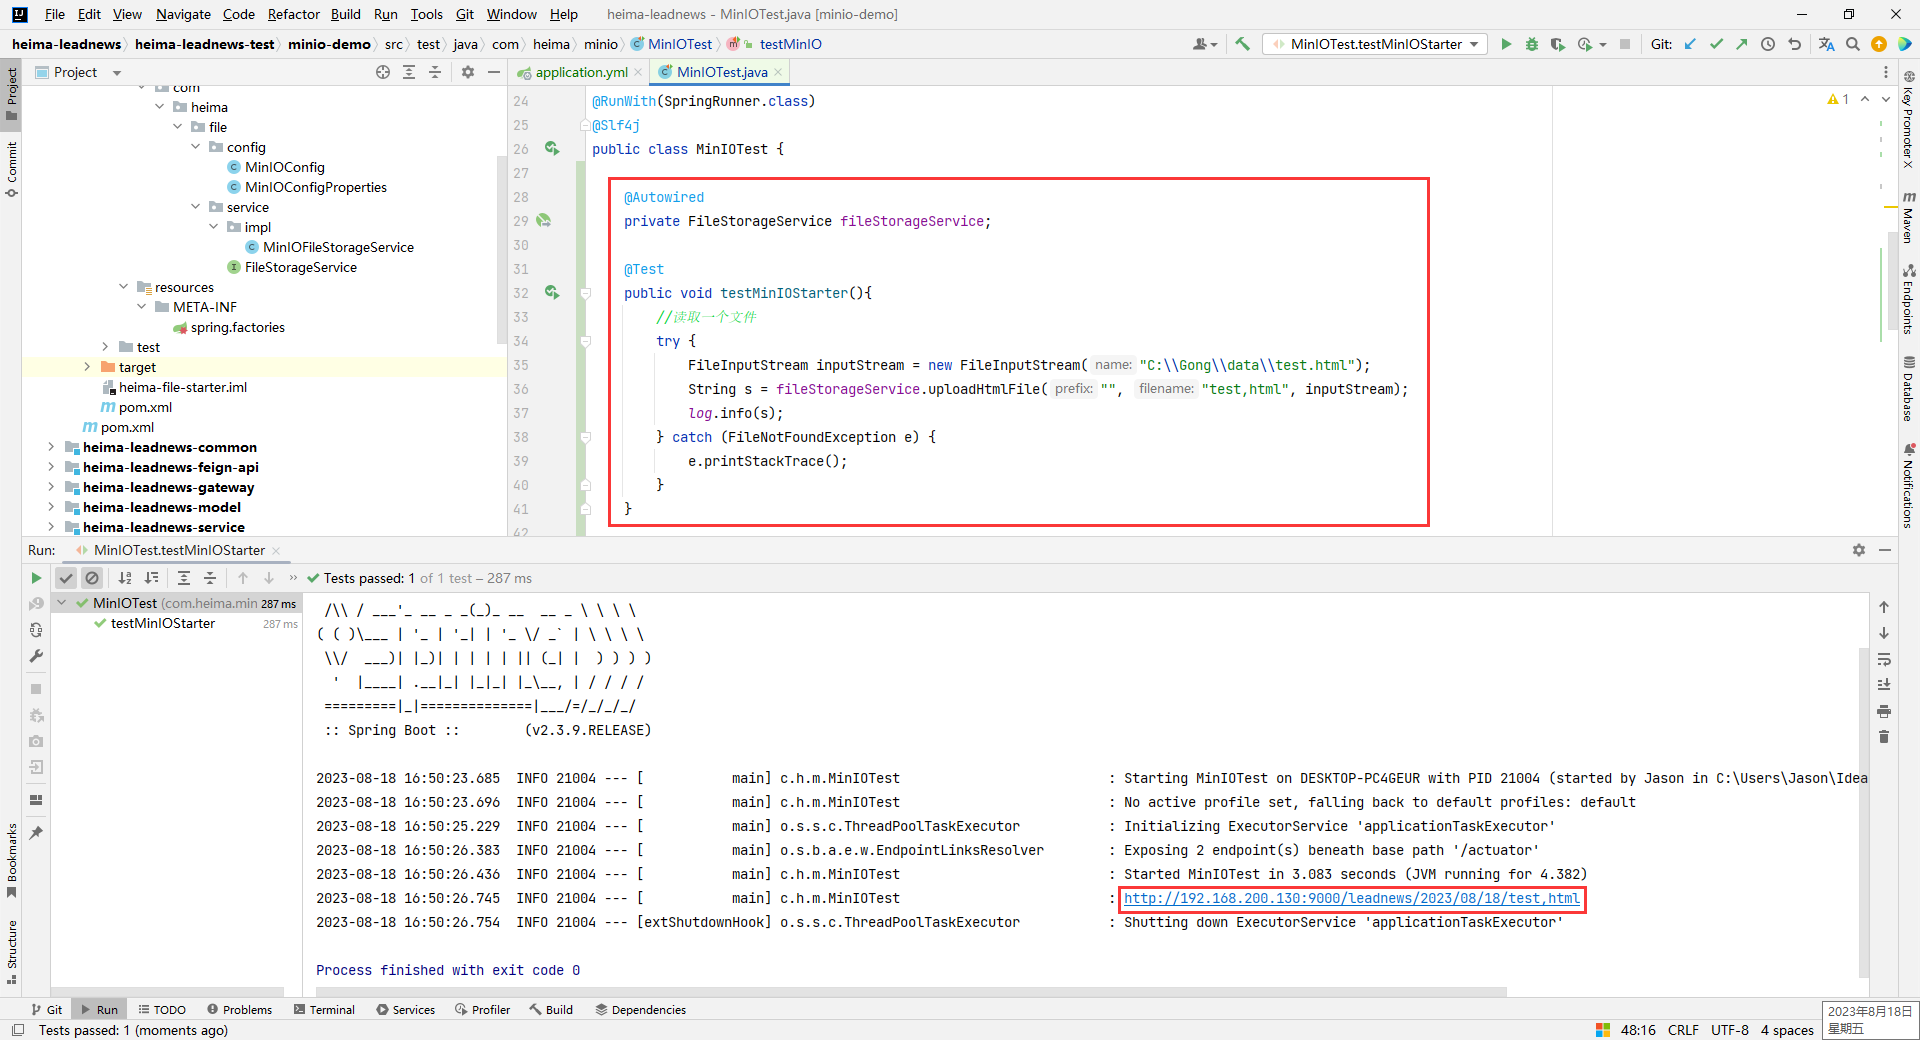This screenshot has width=1920, height=1040.
Task: Run with Coverage from the main toolbar
Action: (x=1557, y=44)
